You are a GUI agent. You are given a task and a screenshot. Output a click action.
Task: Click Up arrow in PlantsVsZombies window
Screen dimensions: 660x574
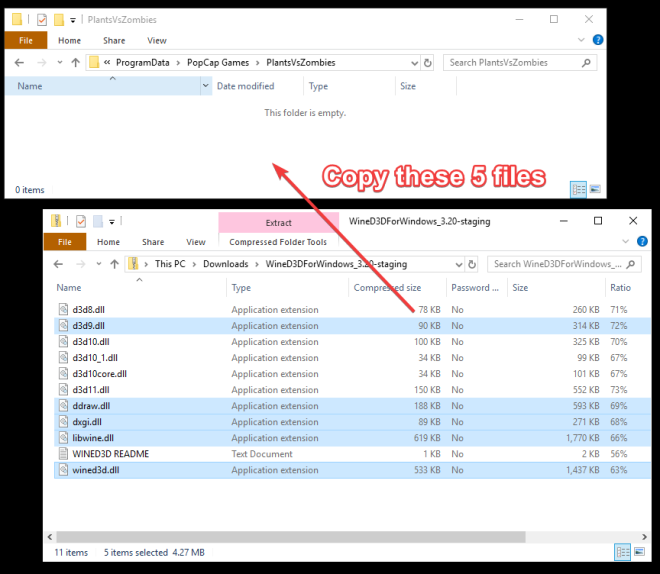point(76,63)
